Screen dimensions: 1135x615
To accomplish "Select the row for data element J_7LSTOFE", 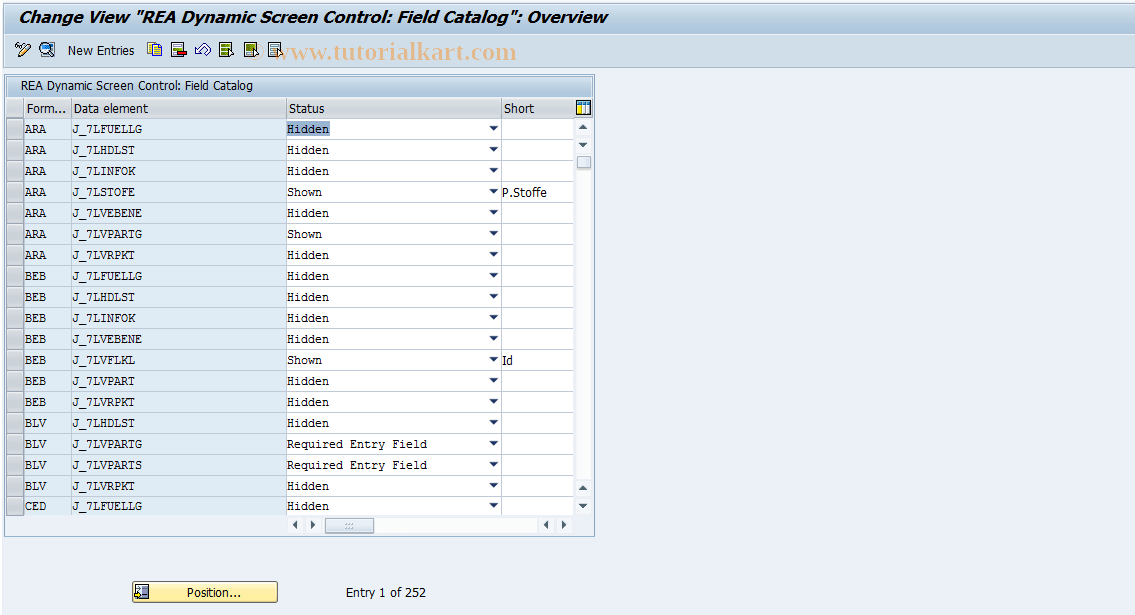I will coord(14,191).
